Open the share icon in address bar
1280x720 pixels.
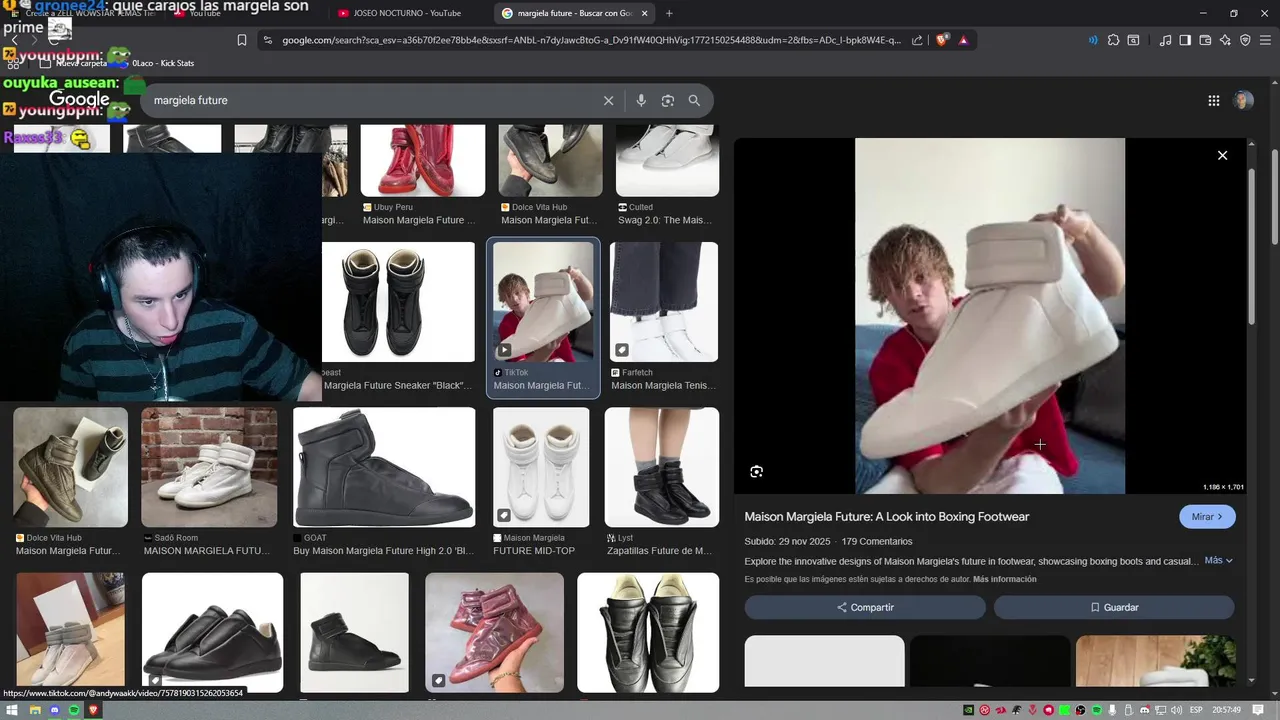click(917, 40)
